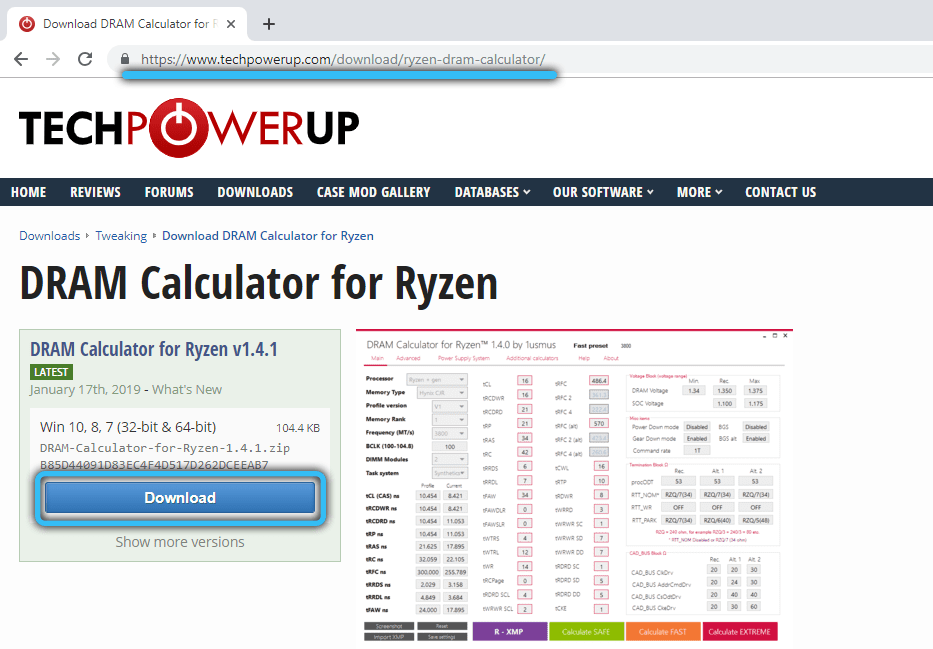Click the favicon on the browser tab
Image resolution: width=933 pixels, height=649 pixels.
pyautogui.click(x=26, y=22)
